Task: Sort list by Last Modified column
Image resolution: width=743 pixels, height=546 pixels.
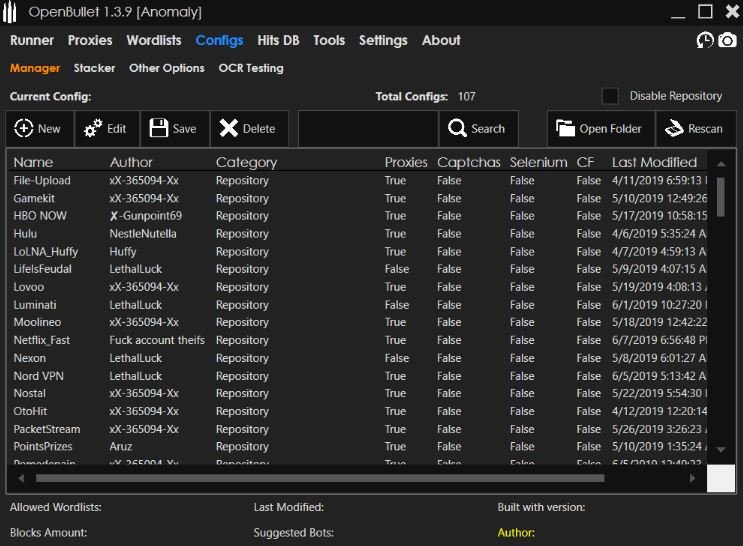Action: click(x=654, y=162)
